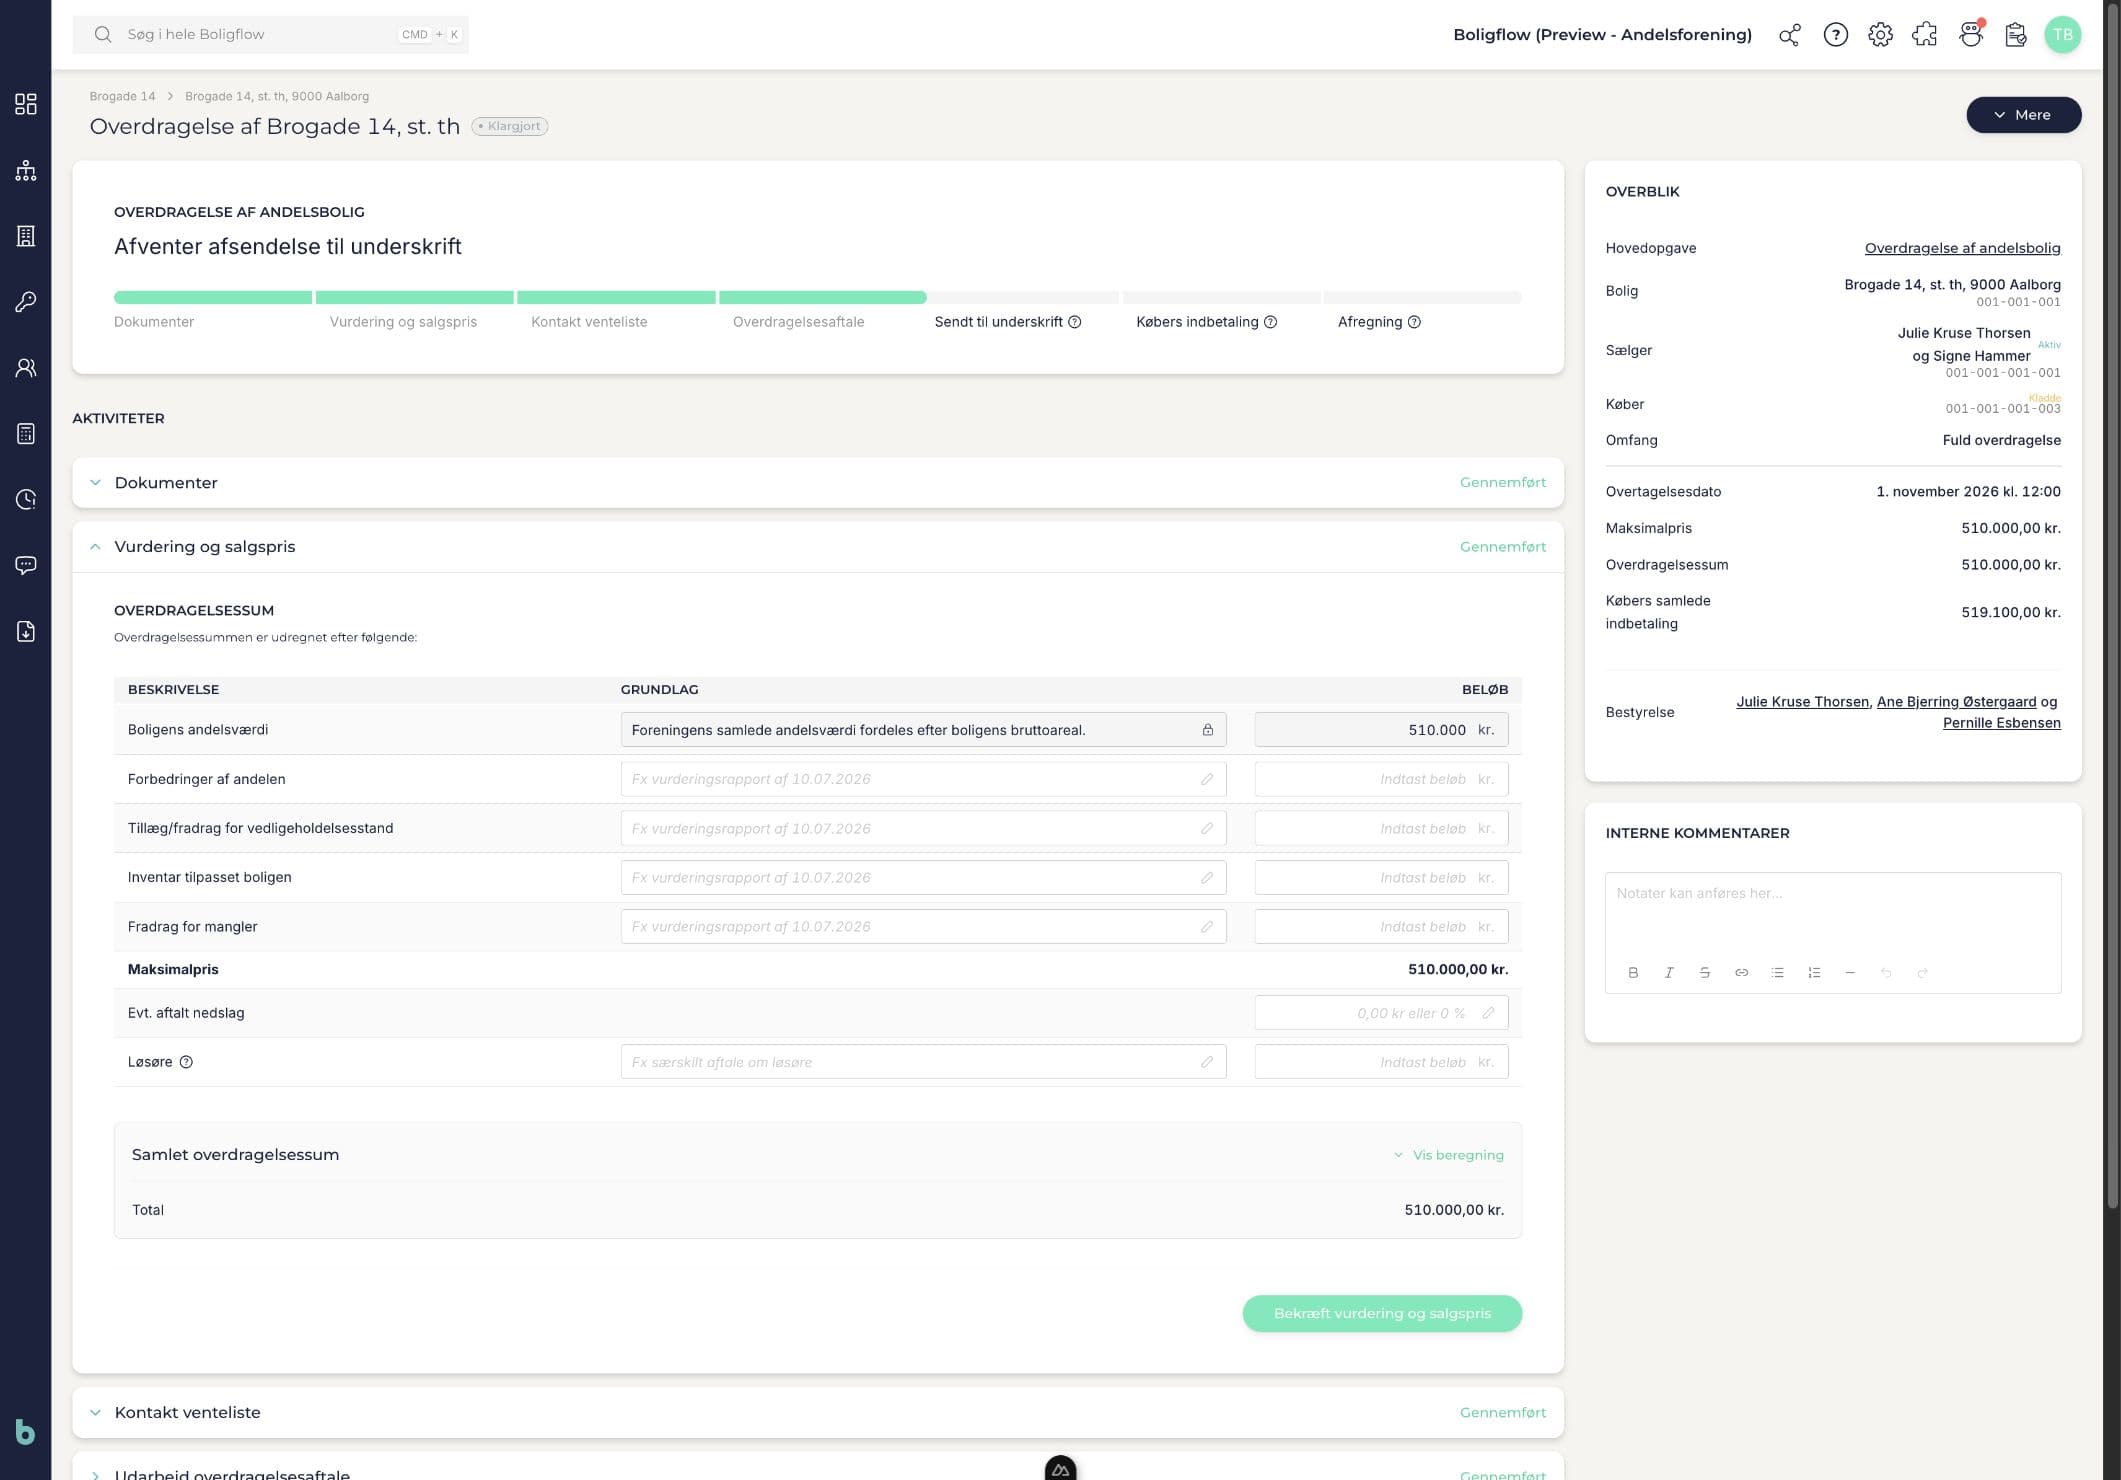
Task: Insert link in comments editor
Action: pyautogui.click(x=1741, y=972)
